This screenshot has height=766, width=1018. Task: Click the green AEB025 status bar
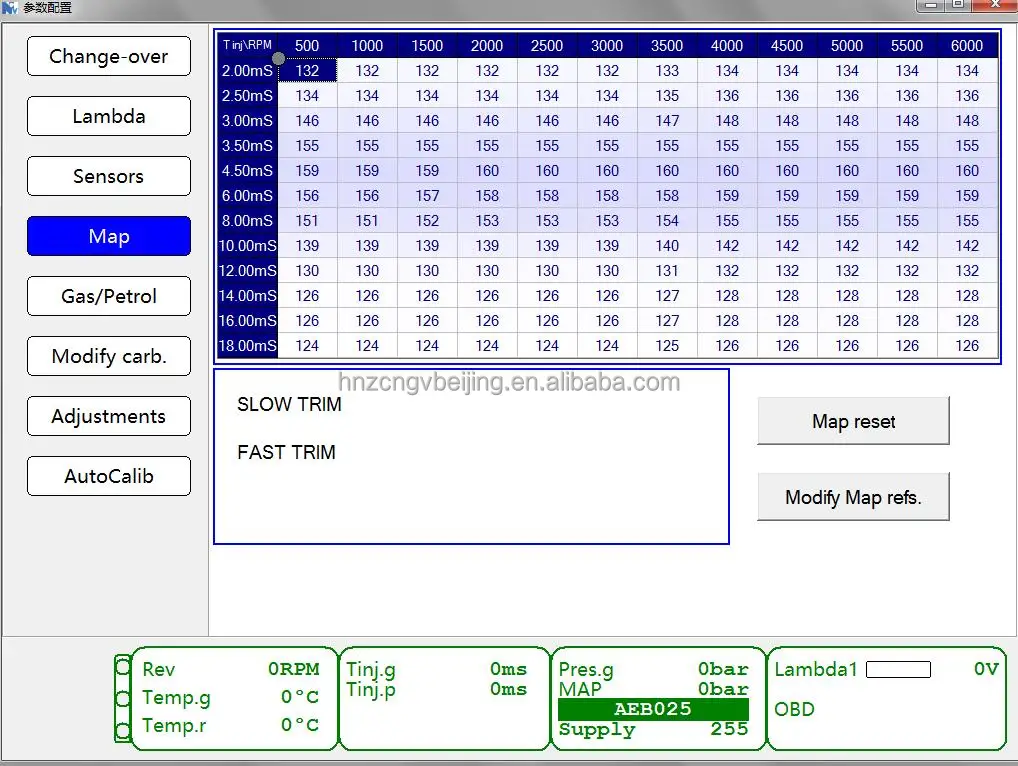pyautogui.click(x=653, y=709)
